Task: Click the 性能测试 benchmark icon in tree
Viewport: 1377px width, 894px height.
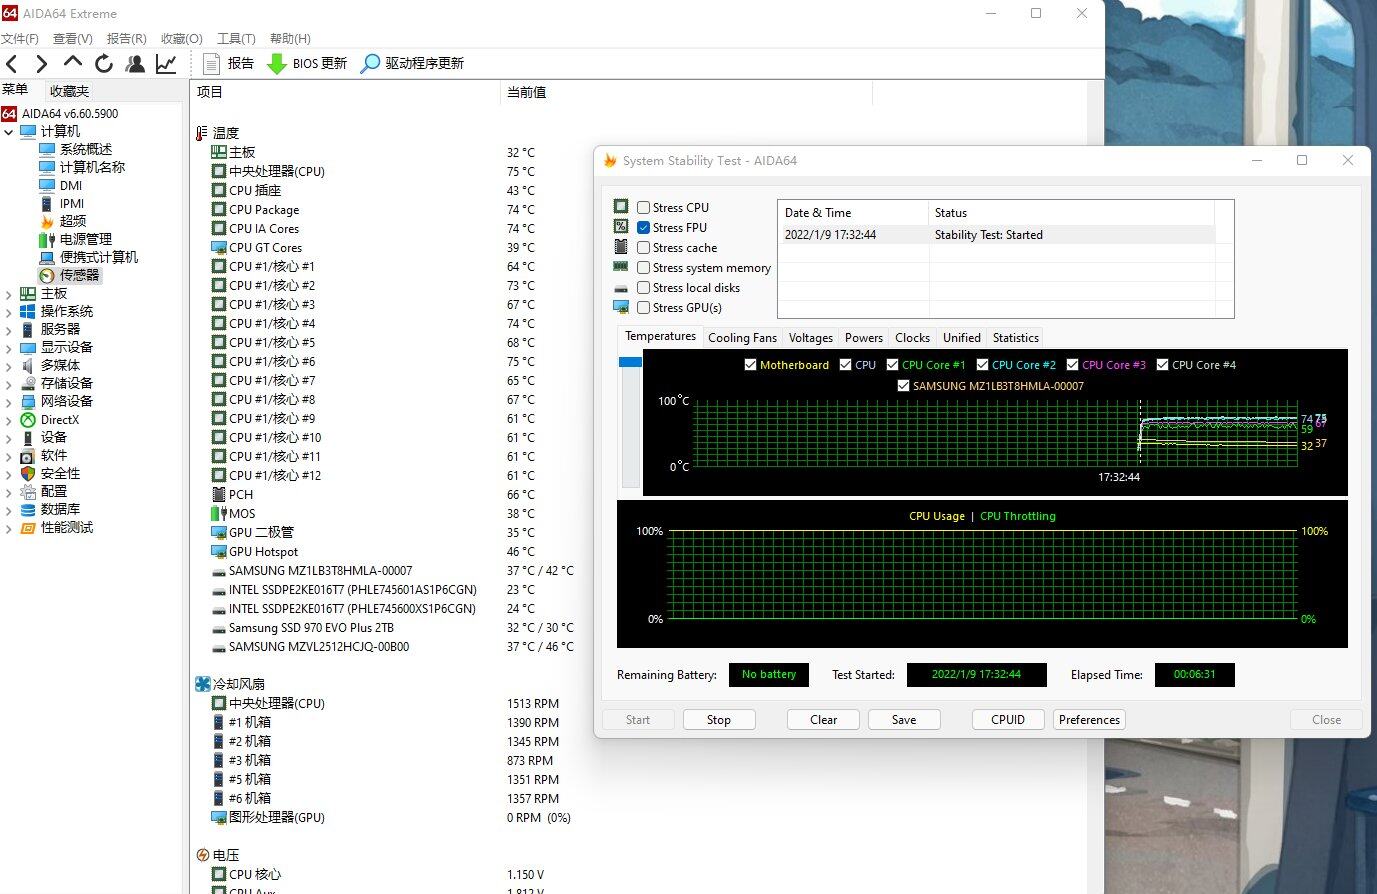Action: tap(28, 528)
